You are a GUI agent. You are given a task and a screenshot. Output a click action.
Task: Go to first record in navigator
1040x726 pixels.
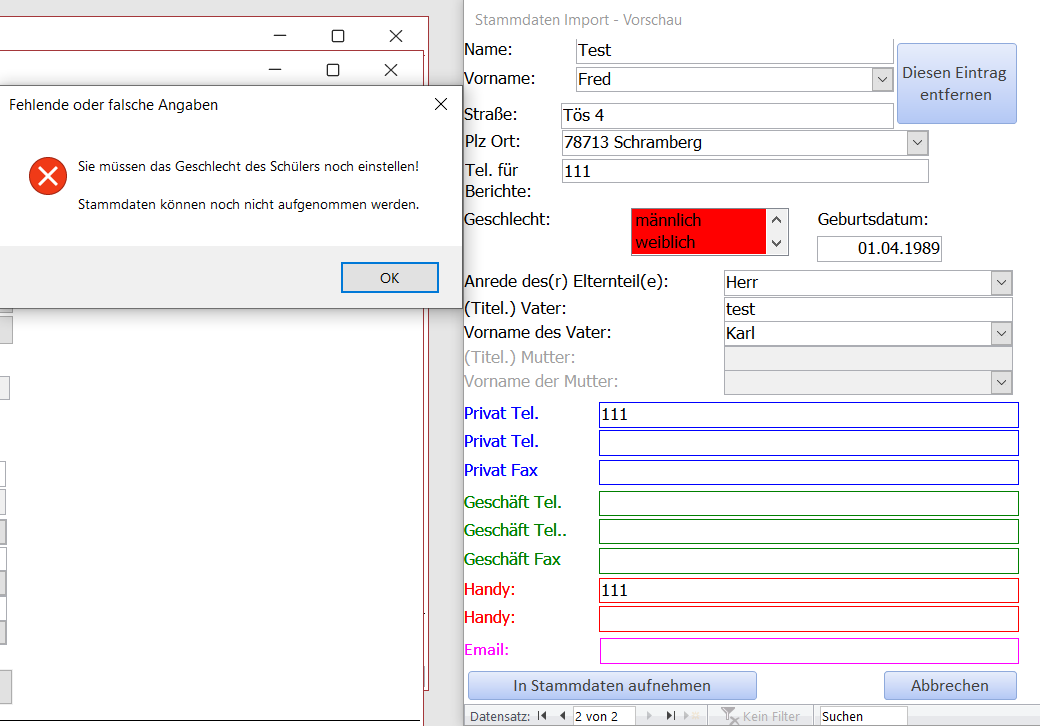[x=542, y=716]
